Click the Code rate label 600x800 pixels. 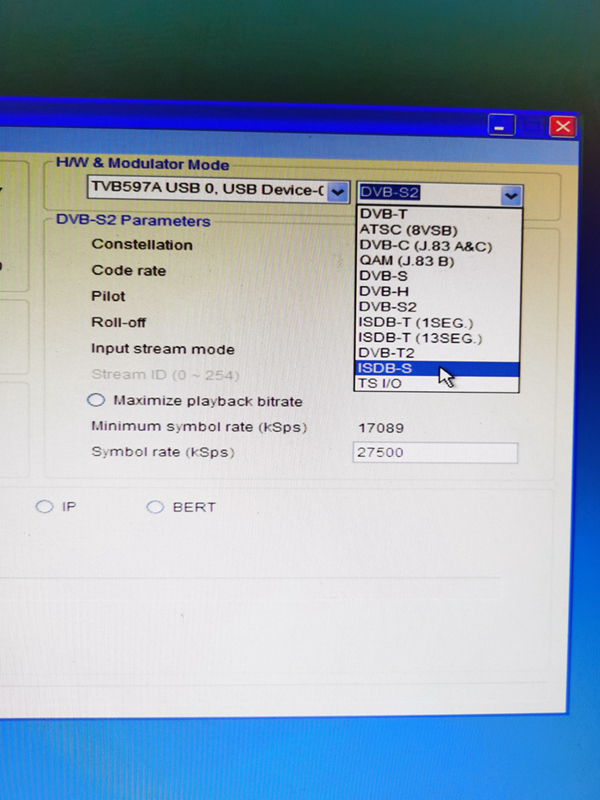[129, 270]
